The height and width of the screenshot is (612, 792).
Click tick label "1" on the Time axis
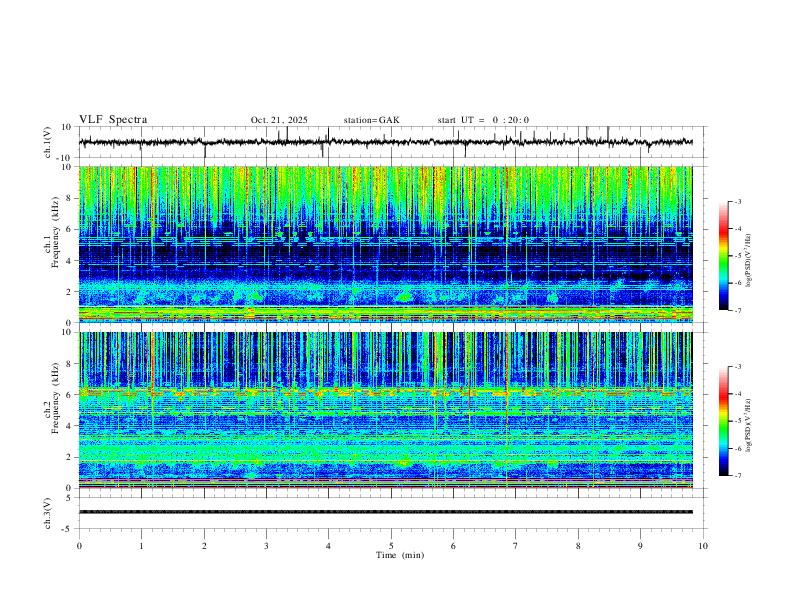[x=141, y=546]
